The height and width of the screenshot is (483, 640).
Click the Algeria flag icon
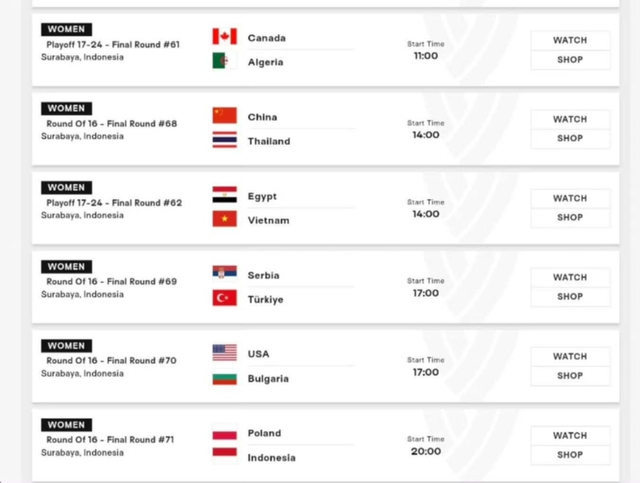(x=224, y=61)
